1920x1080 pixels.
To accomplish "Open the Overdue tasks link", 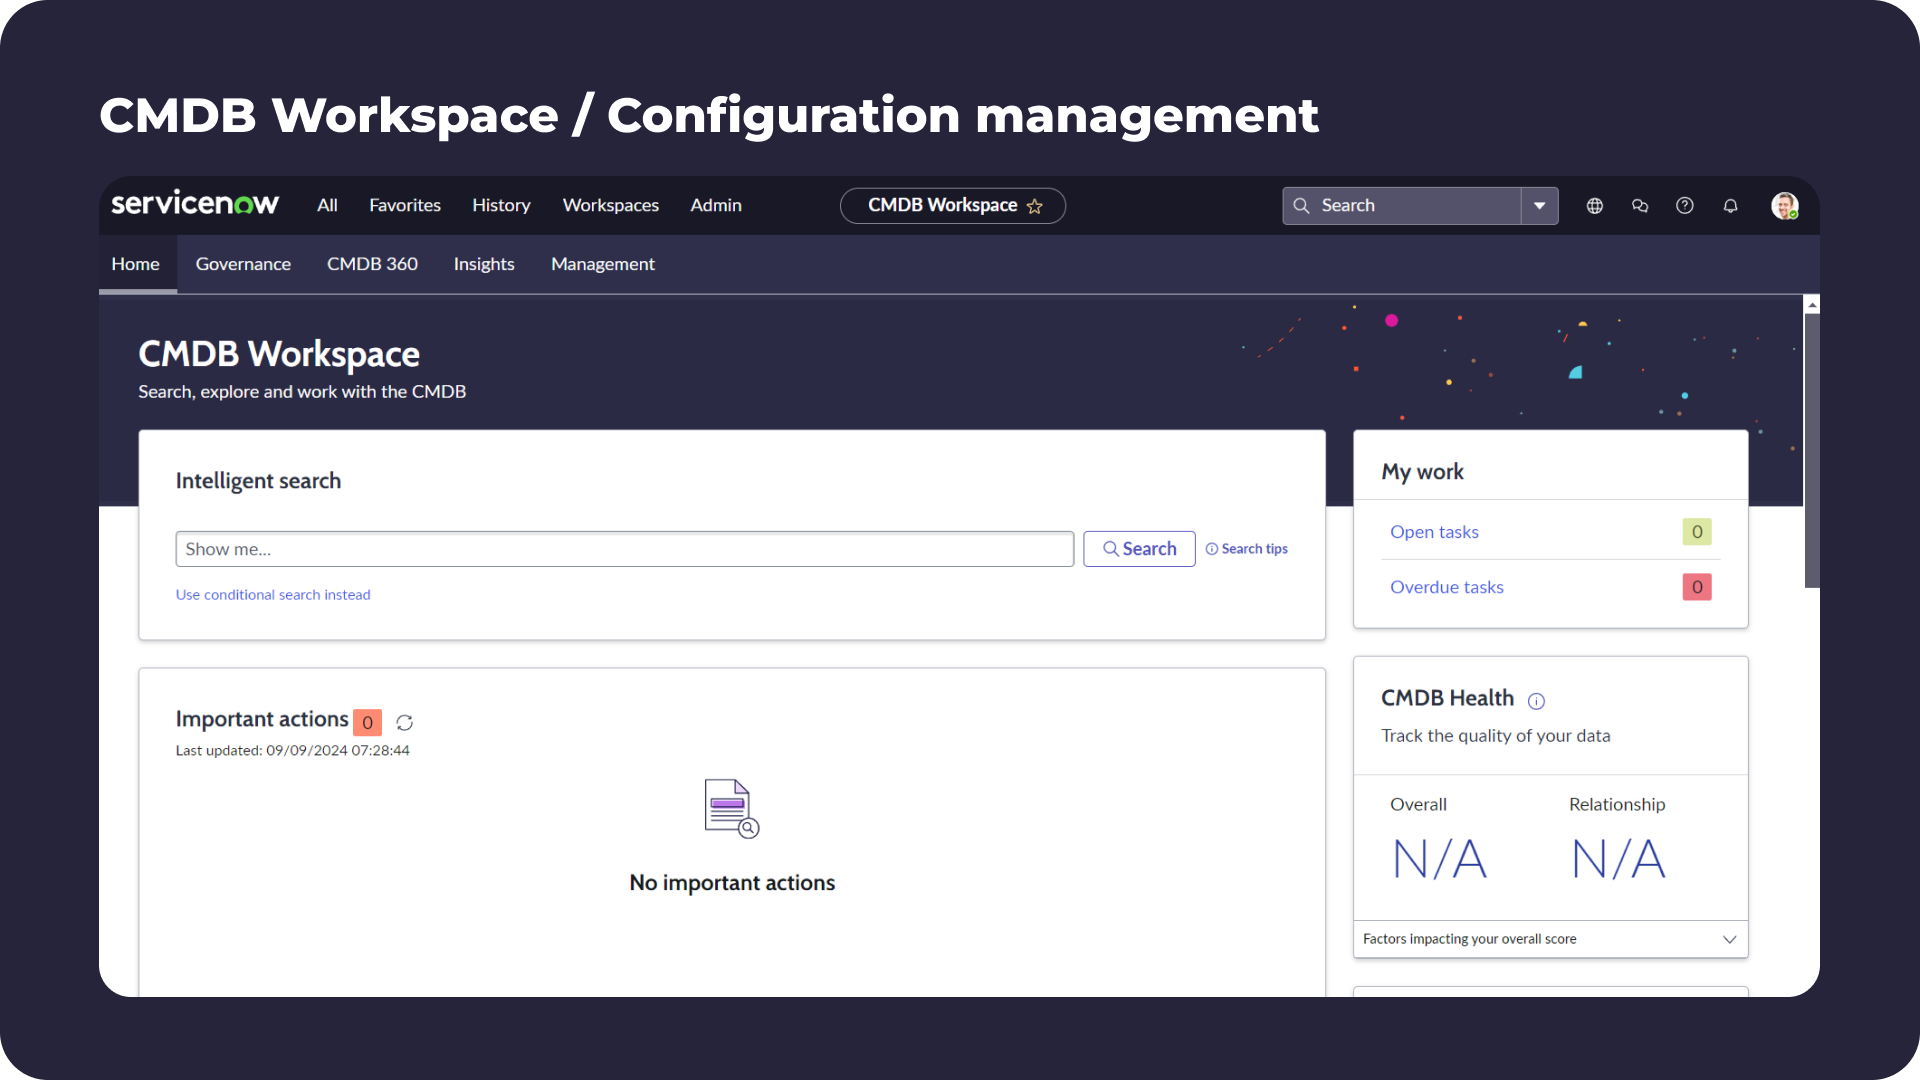I will [1447, 587].
